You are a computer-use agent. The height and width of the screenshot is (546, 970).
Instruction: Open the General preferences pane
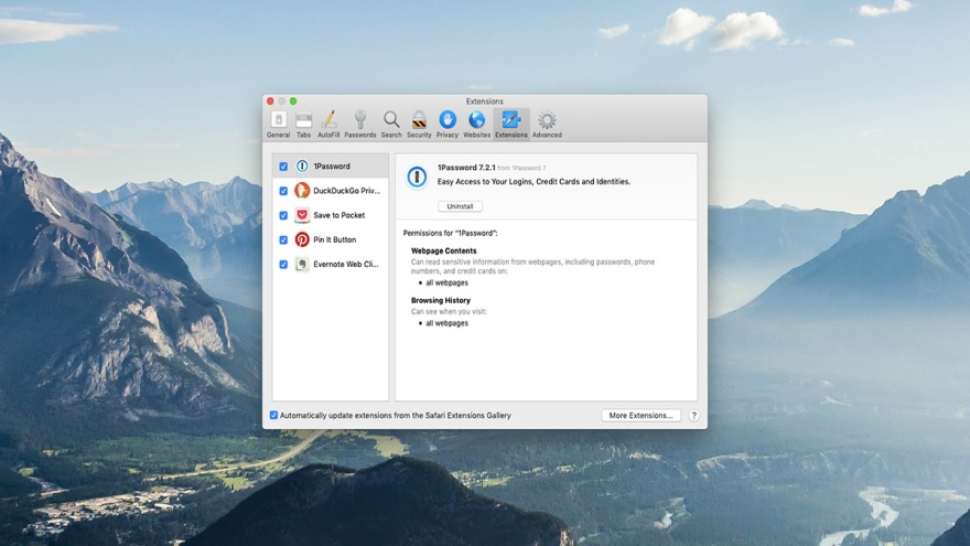(x=278, y=124)
